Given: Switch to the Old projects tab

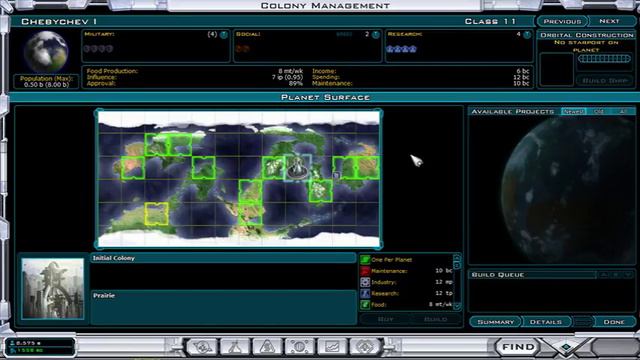Looking at the screenshot, I should [x=599, y=111].
